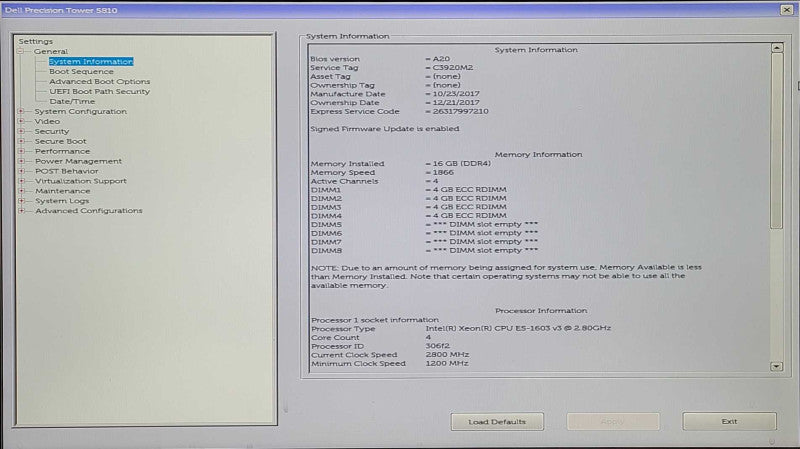Expand the System Logs node

click(x=21, y=201)
